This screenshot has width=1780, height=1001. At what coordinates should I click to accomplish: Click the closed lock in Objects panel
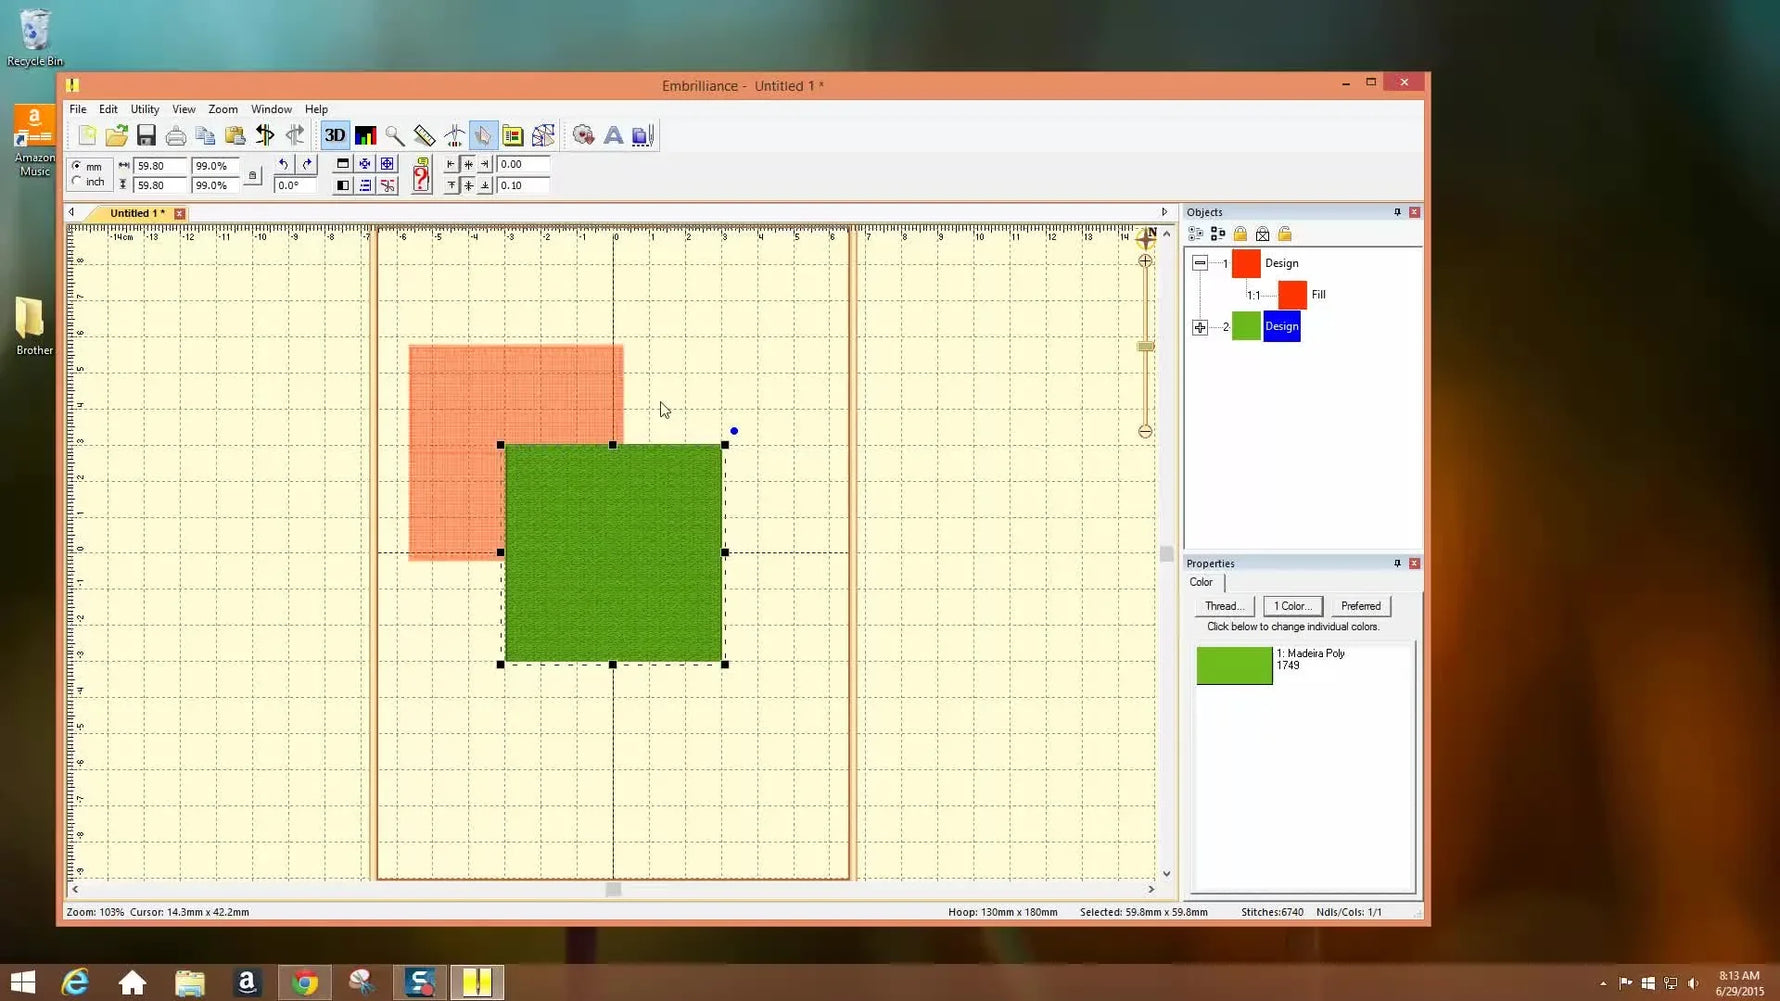(x=1240, y=234)
